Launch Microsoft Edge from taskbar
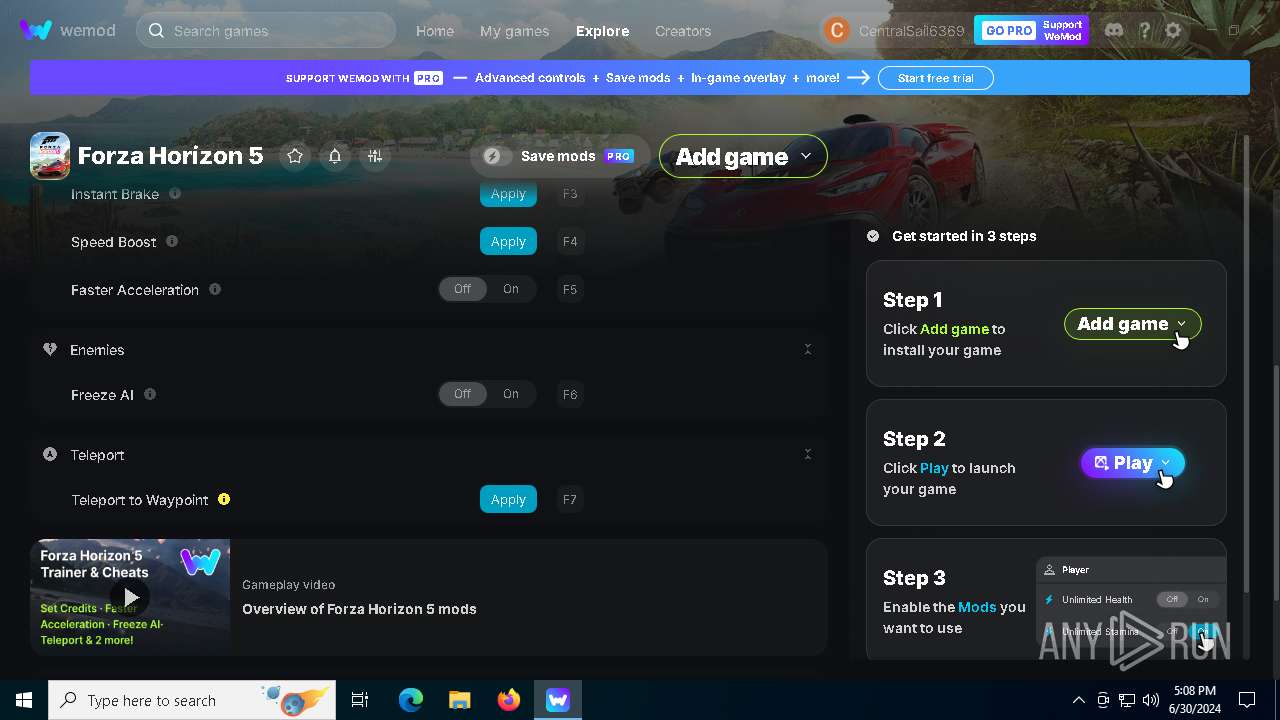The width and height of the screenshot is (1280, 720). [411, 700]
